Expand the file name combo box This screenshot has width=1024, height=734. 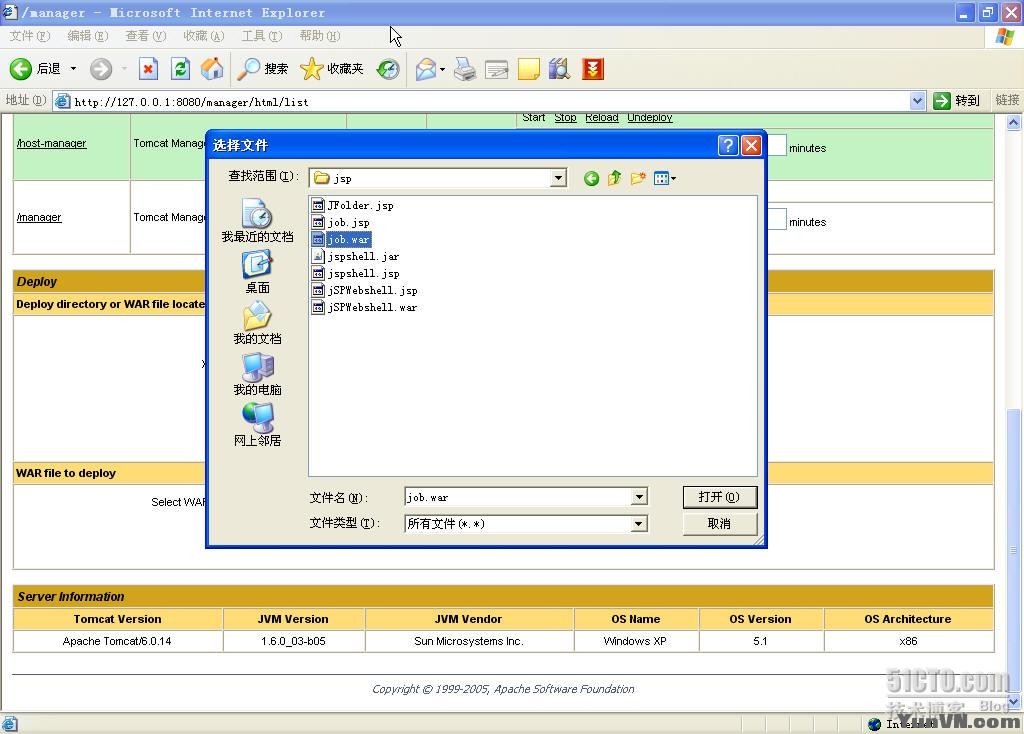click(639, 497)
